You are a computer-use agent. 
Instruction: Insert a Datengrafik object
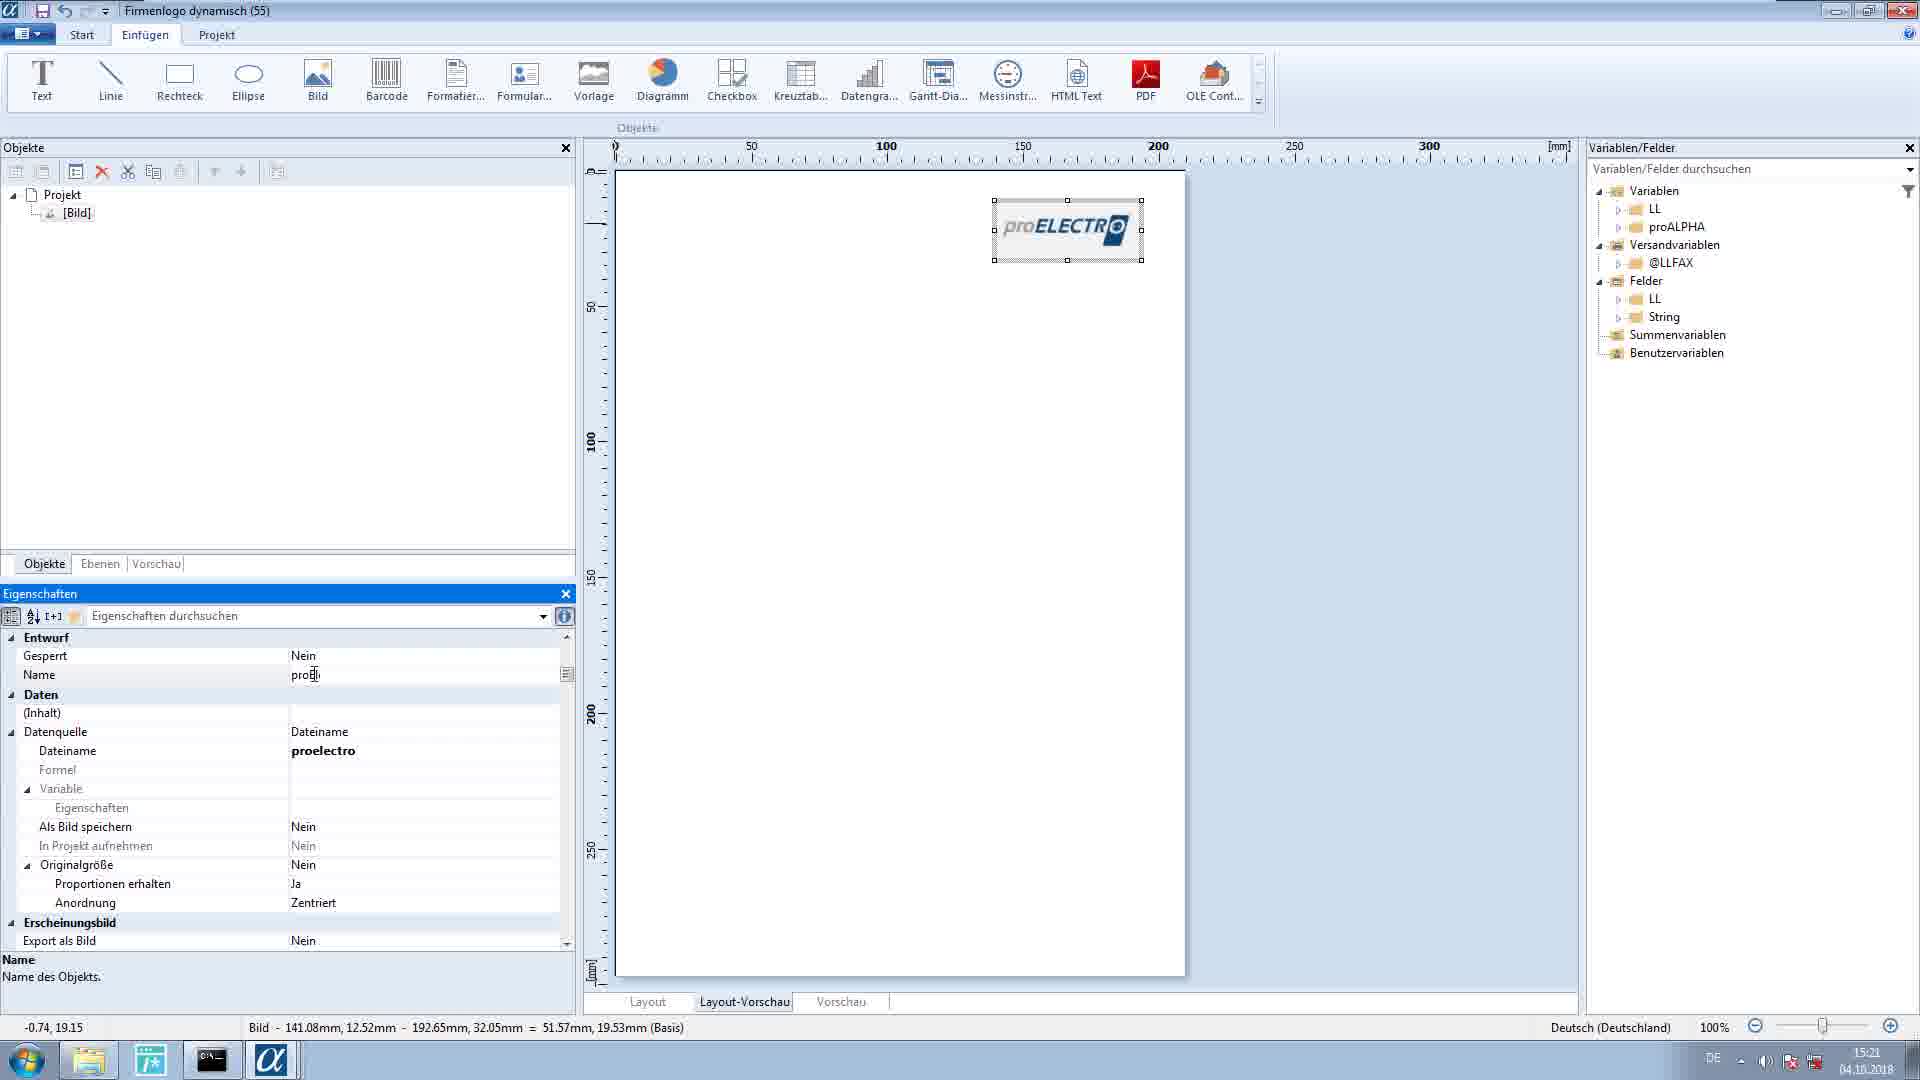pos(870,81)
